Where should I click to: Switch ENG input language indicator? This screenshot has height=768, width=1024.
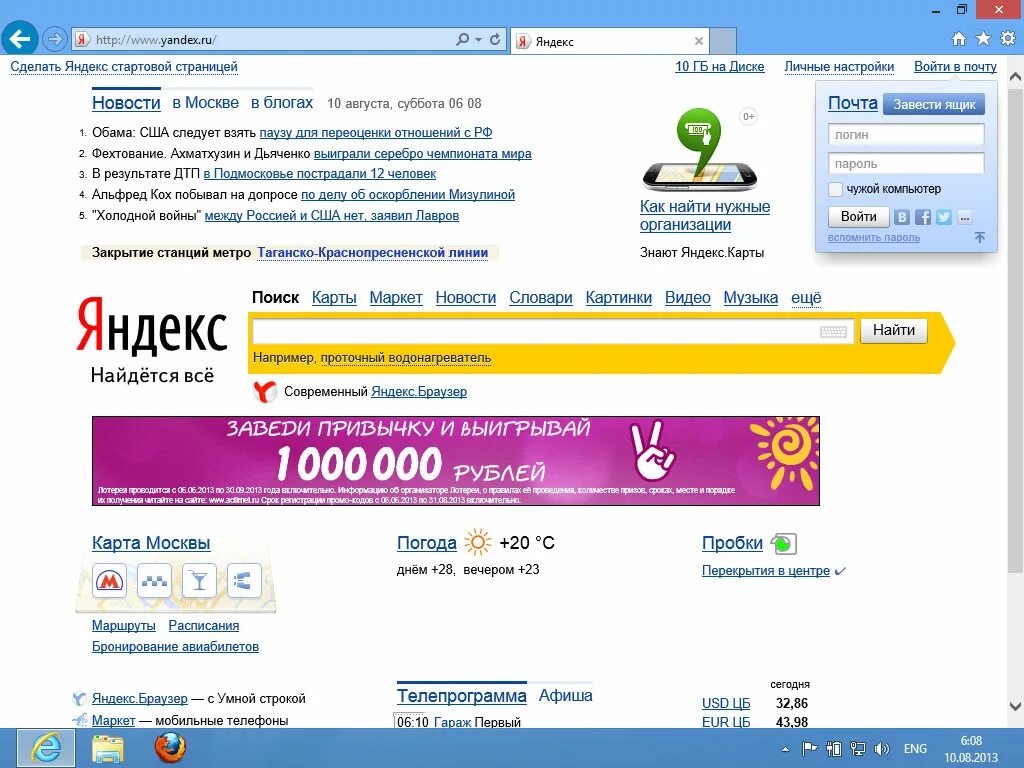(x=915, y=748)
